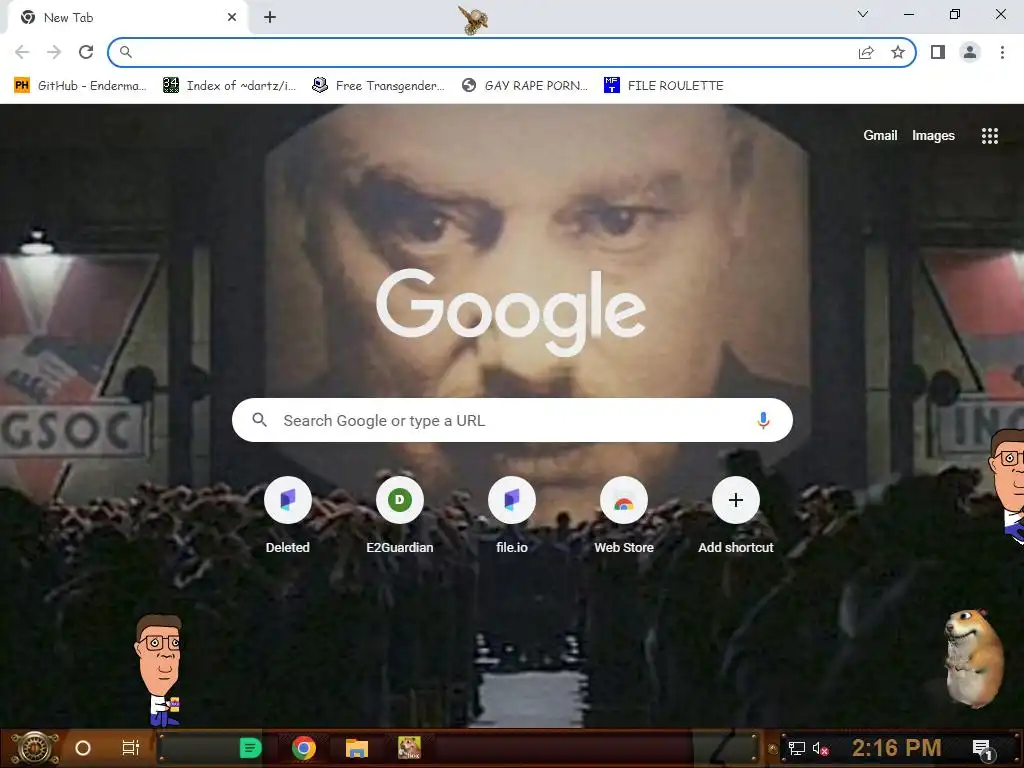Close the New Tab tab

(x=232, y=17)
